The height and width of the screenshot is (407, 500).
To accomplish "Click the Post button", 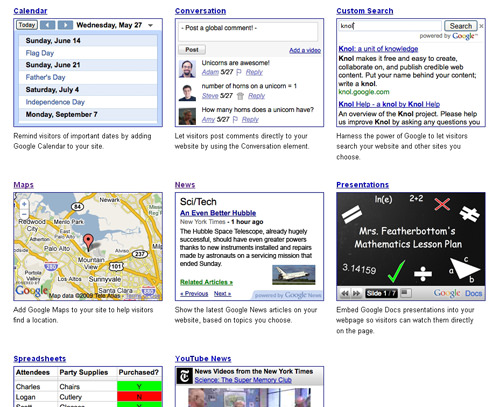I will [x=192, y=50].
